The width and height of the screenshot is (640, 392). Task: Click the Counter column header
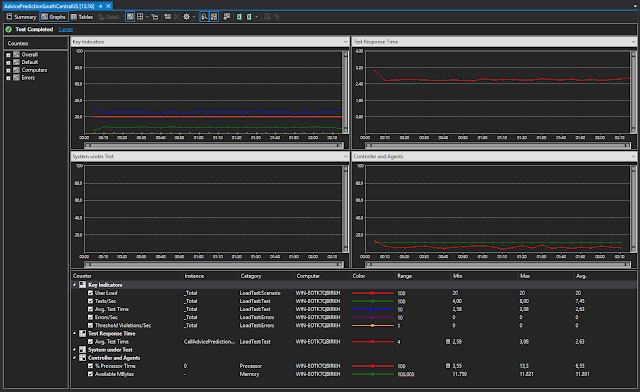click(x=127, y=276)
